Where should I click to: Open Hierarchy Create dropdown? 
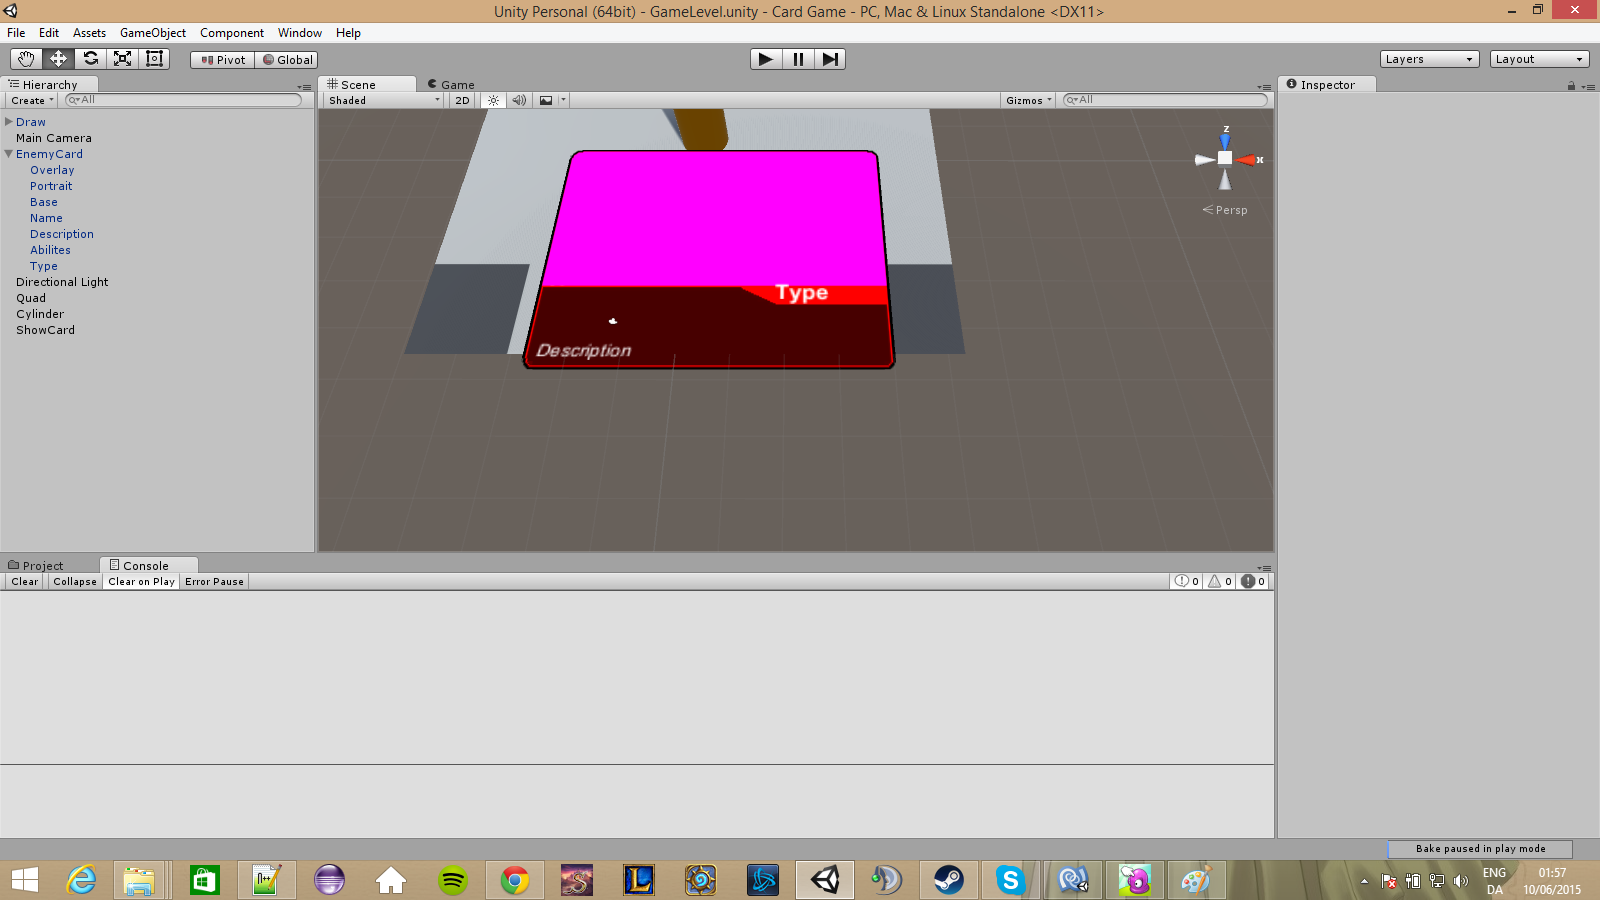(32, 100)
